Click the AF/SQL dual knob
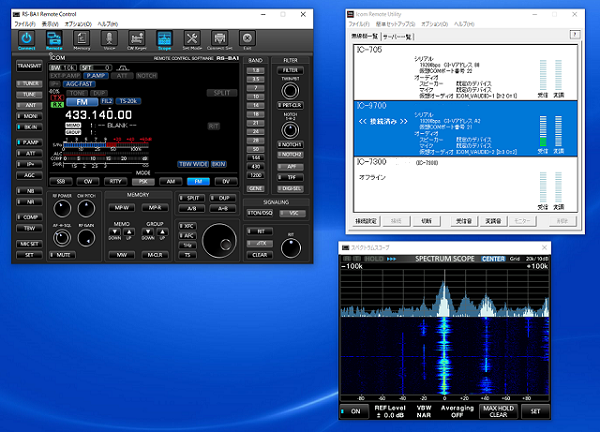Image resolution: width=600 pixels, height=432 pixels. coord(62,238)
